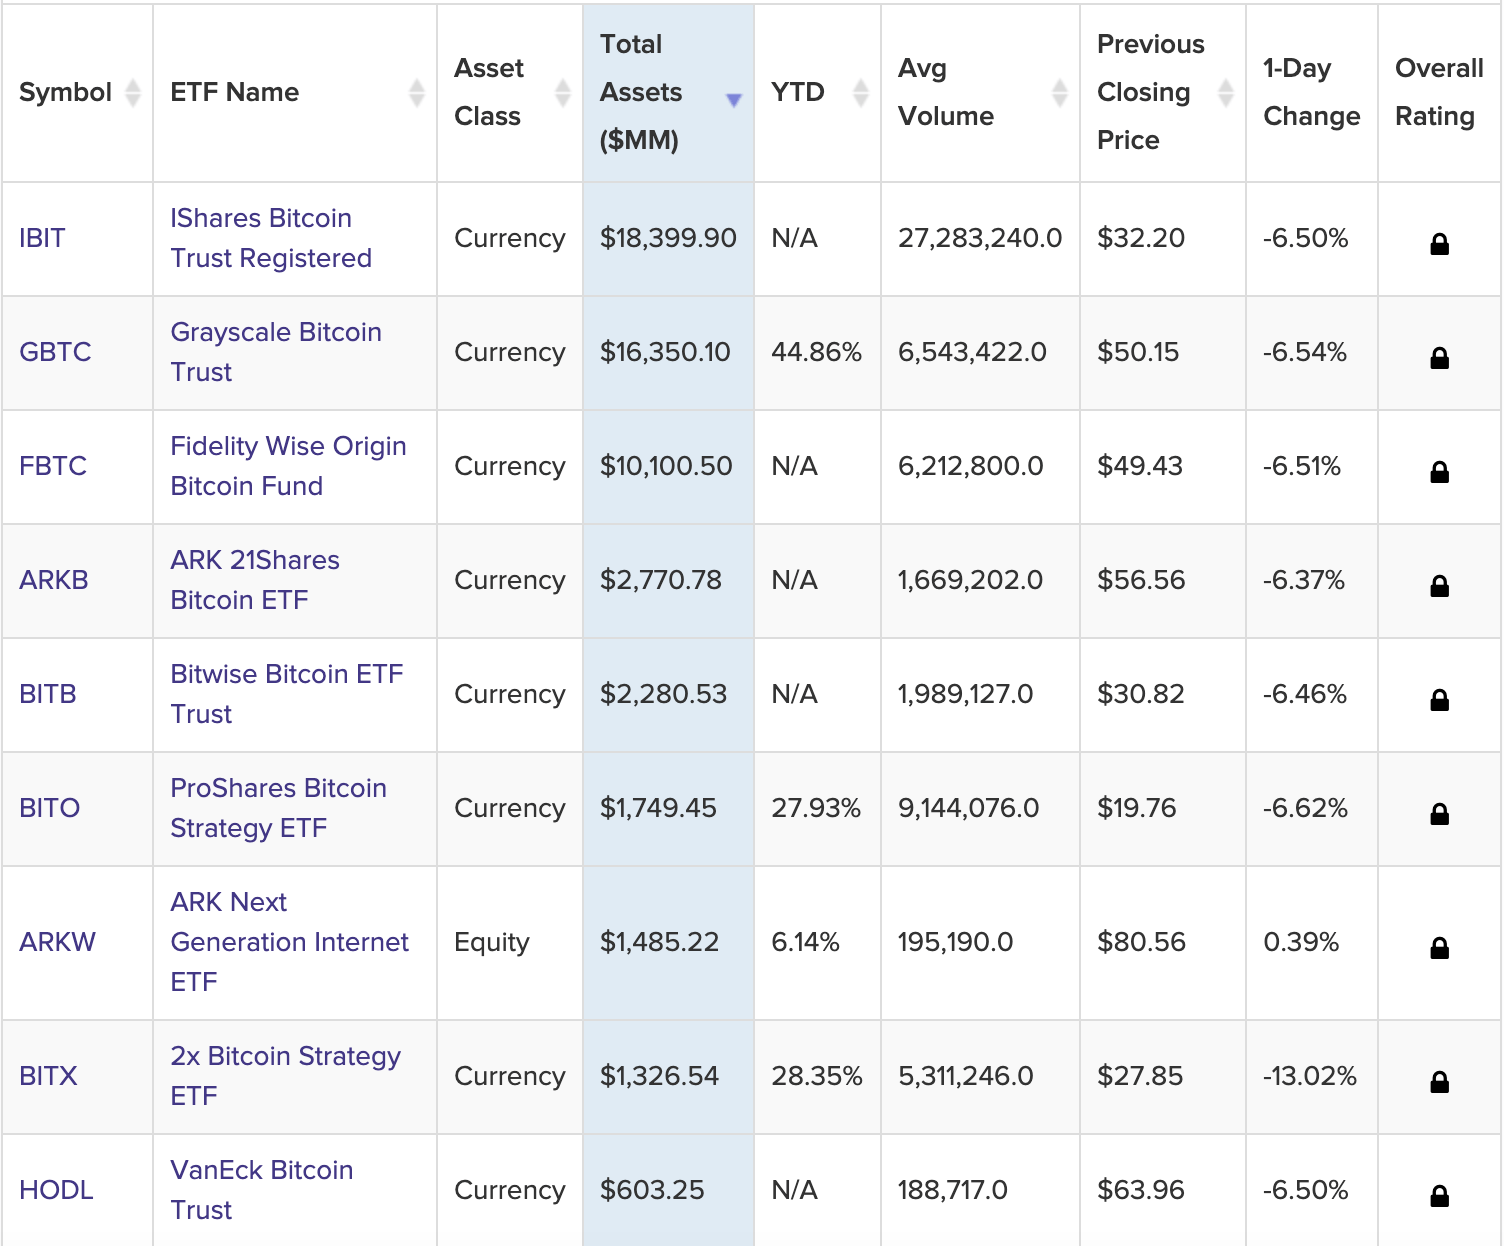This screenshot has height=1246, width=1504.
Task: Open the GBTC ticker link
Action: 54,353
